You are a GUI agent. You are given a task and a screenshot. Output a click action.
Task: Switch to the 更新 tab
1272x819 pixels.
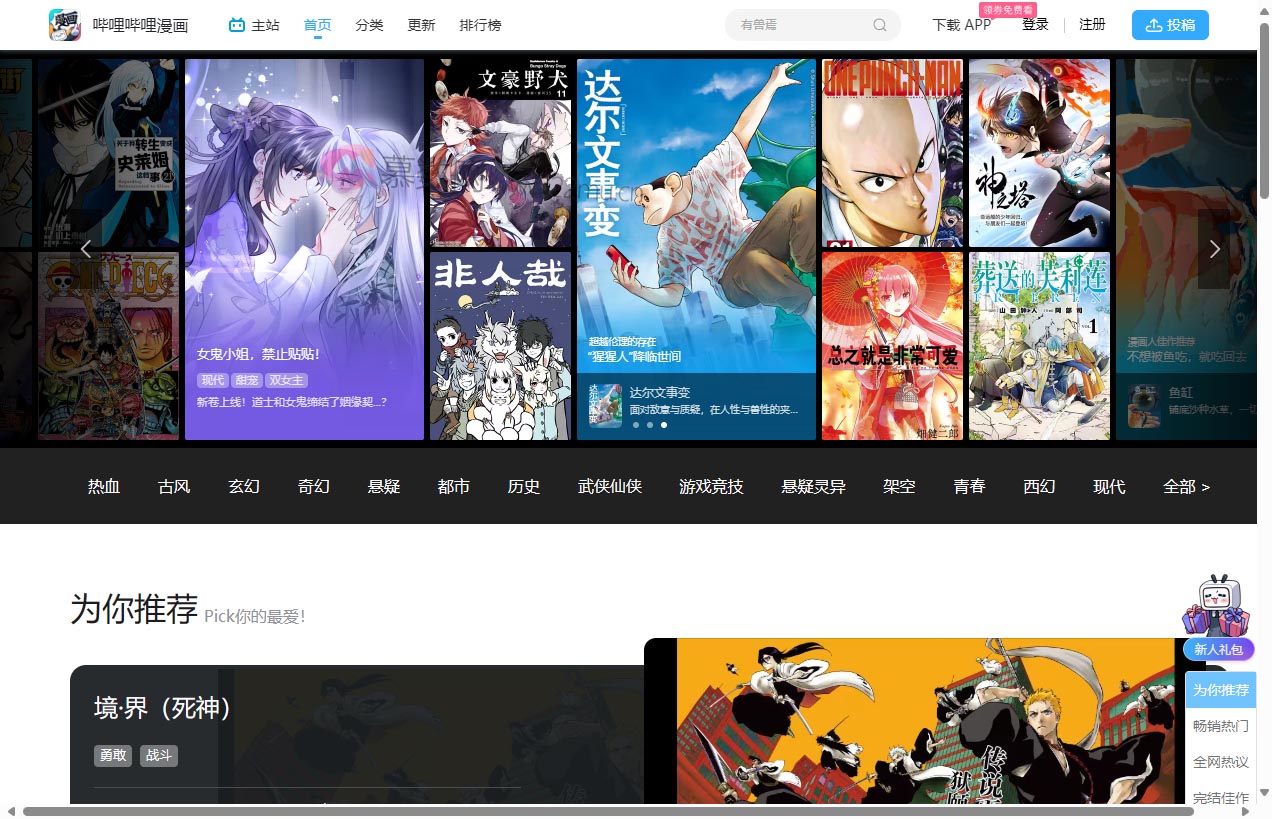point(421,25)
